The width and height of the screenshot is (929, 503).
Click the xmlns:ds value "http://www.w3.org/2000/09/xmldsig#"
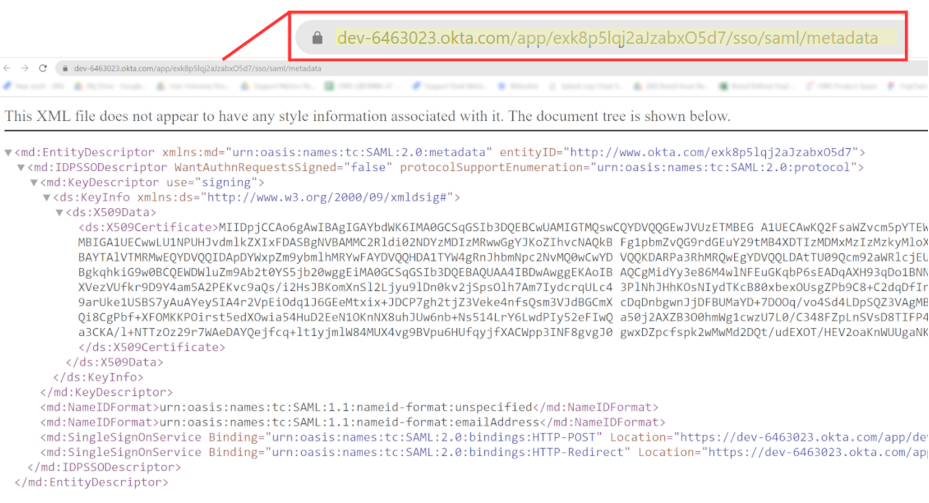327,197
